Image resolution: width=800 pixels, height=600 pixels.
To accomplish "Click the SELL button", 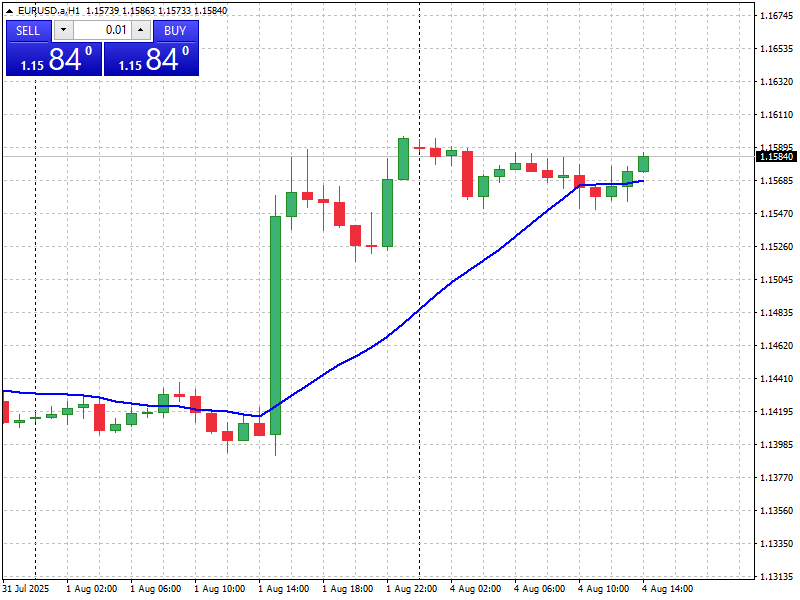I will 27,31.
